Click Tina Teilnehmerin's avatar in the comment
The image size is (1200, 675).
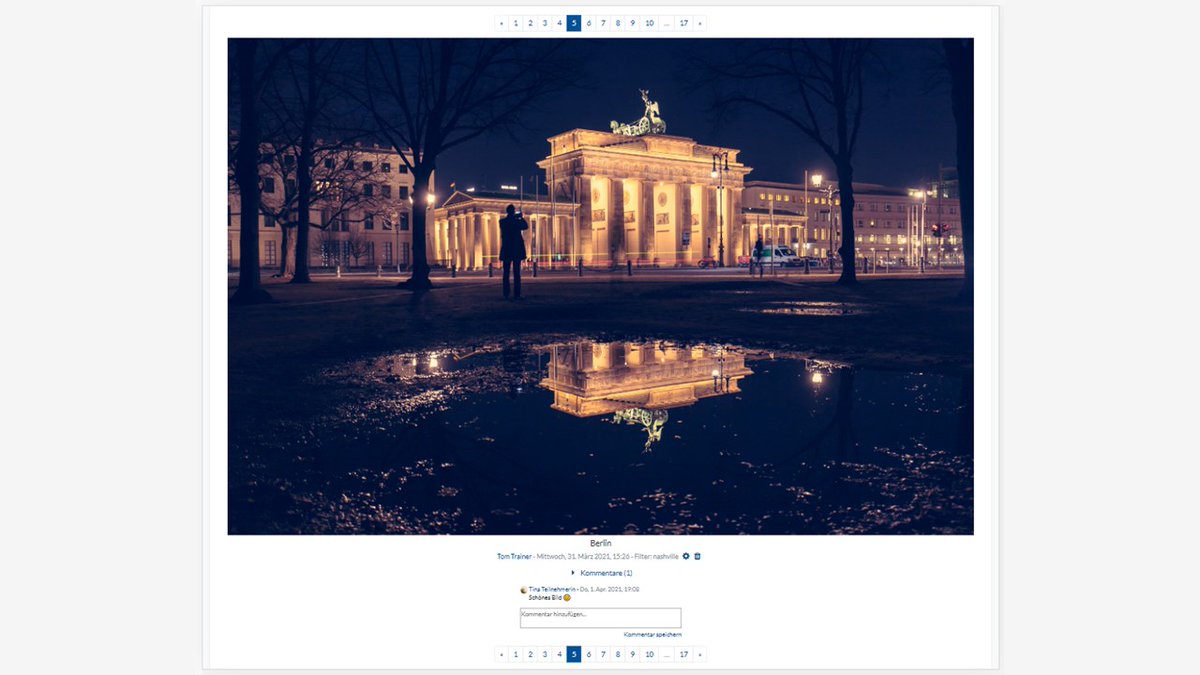(524, 590)
